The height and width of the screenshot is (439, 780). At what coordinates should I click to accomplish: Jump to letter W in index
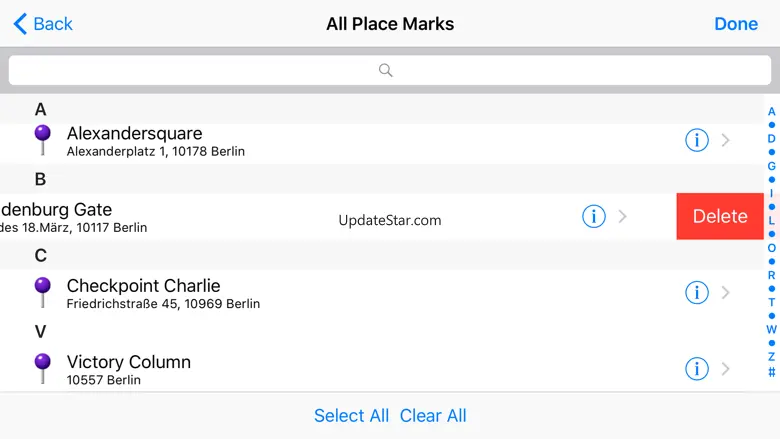[x=771, y=329]
